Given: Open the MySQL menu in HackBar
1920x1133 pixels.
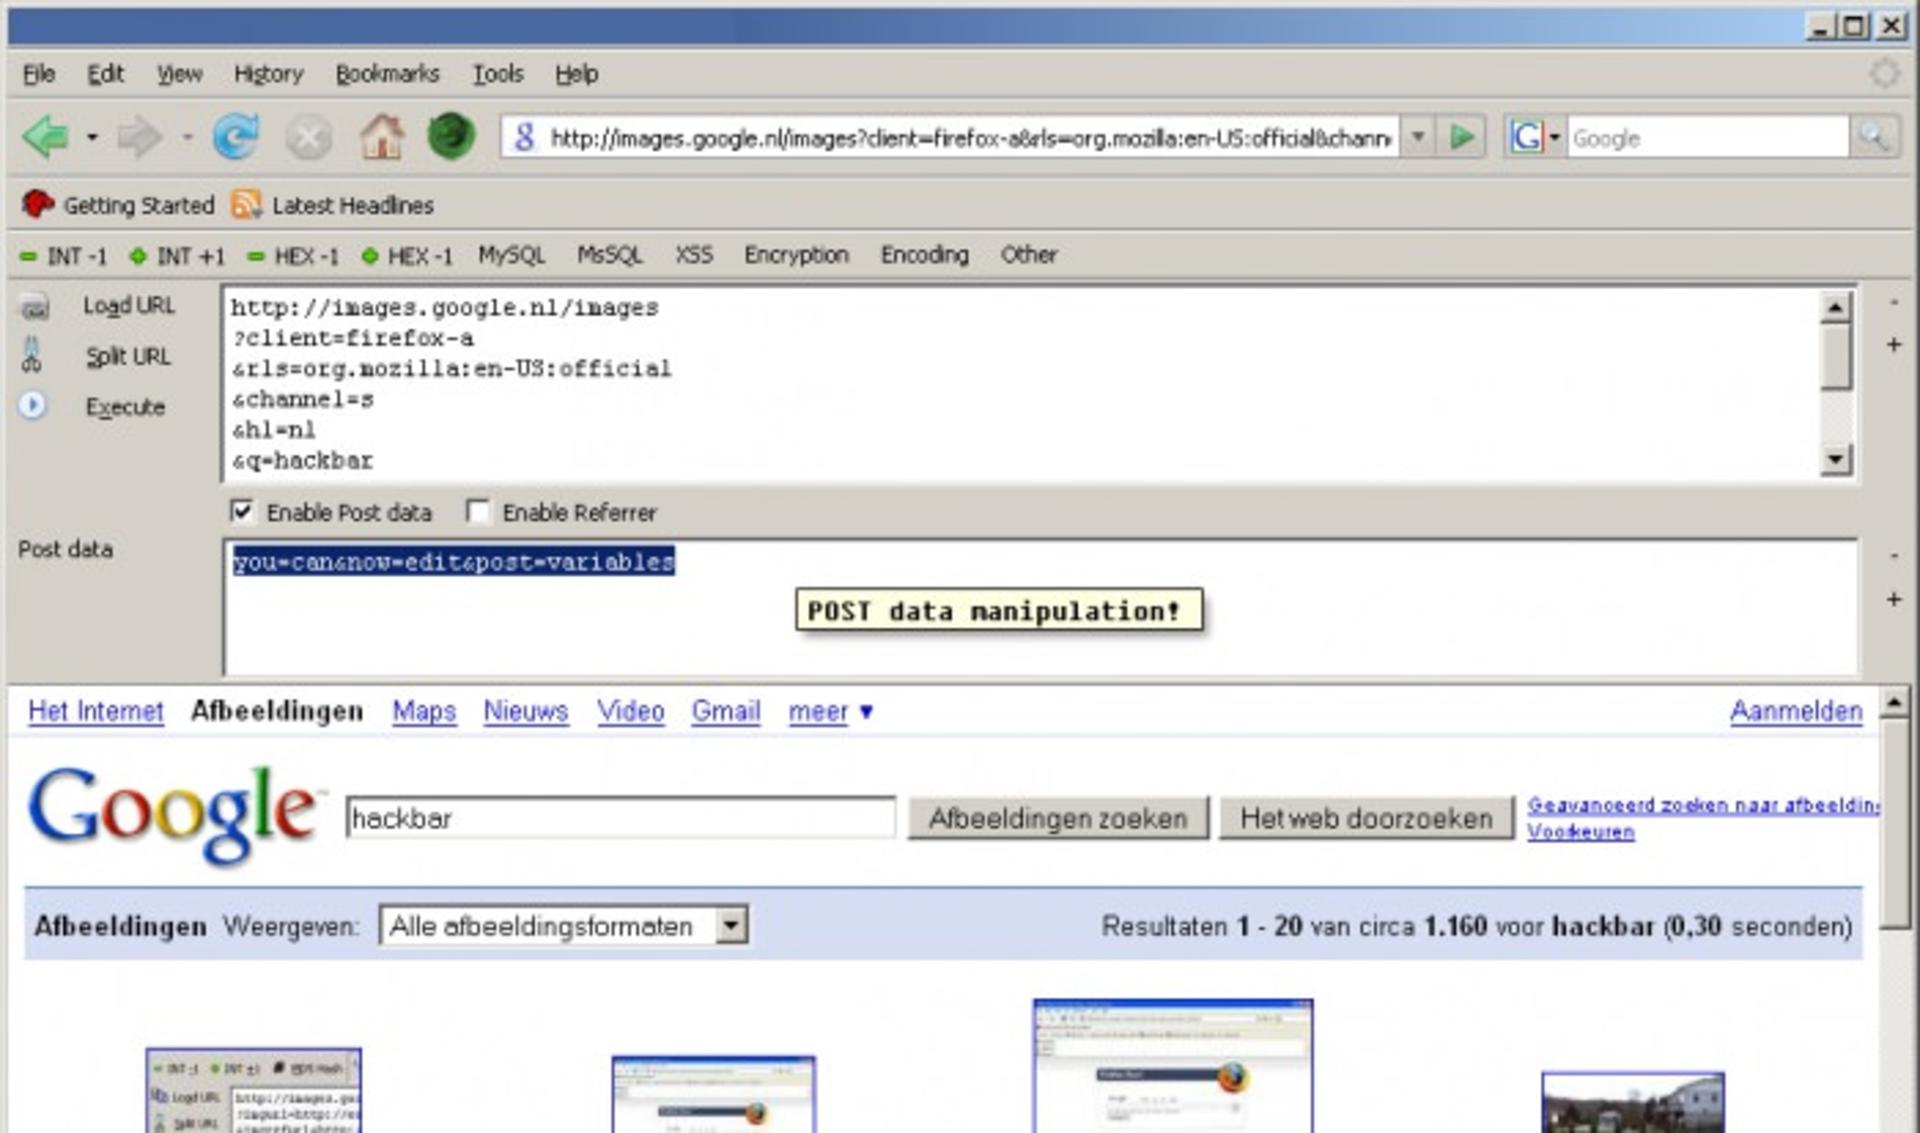Looking at the screenshot, I should coord(511,255).
